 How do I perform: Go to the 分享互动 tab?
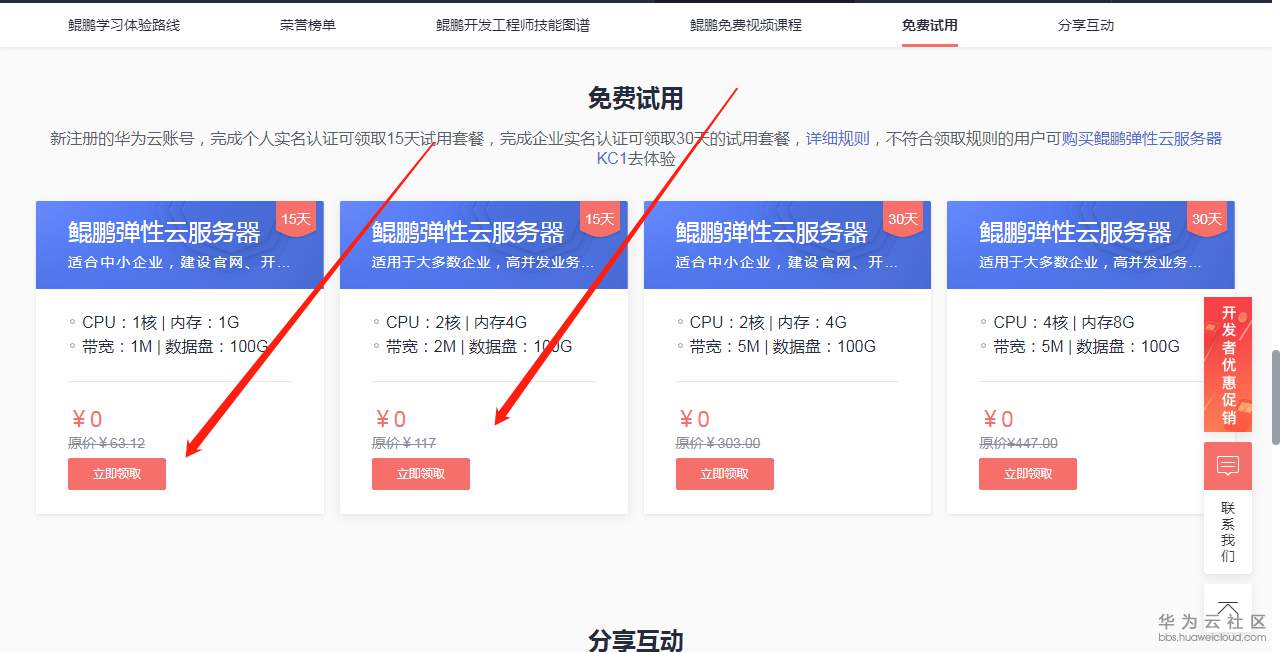pyautogui.click(x=1086, y=25)
